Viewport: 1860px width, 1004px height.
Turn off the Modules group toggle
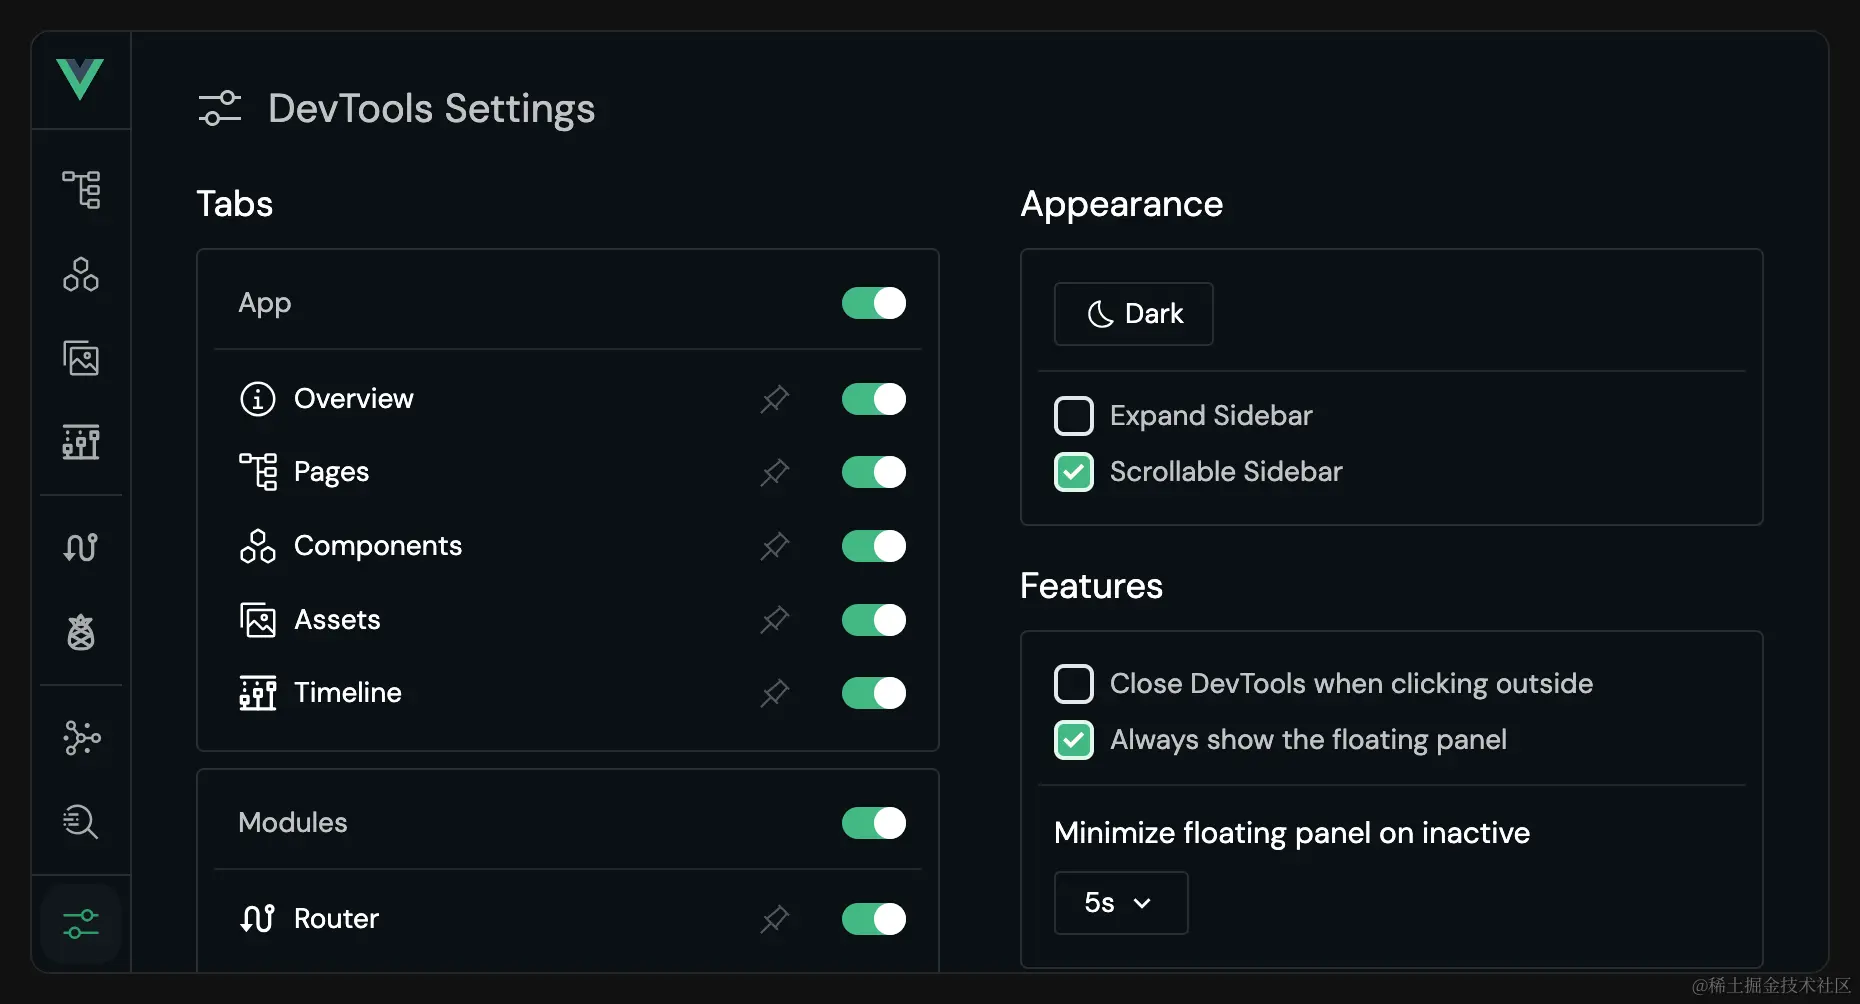click(873, 823)
